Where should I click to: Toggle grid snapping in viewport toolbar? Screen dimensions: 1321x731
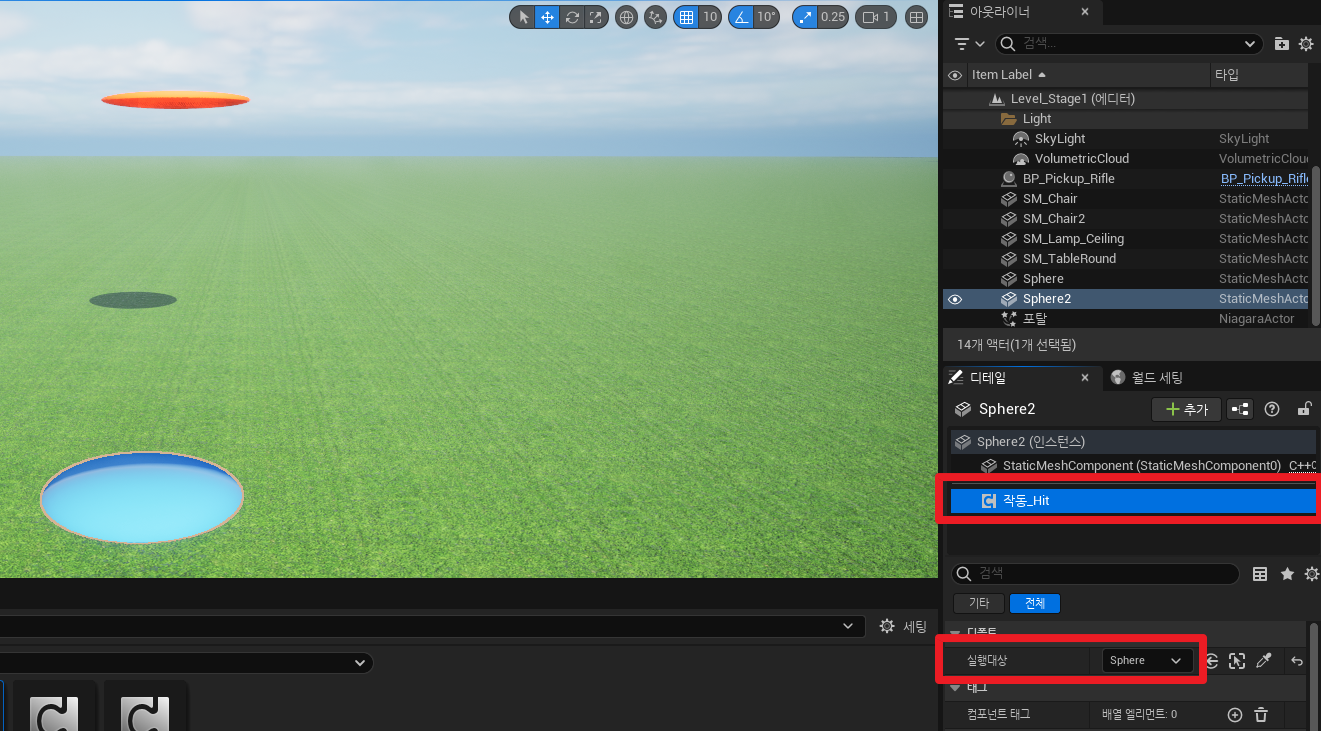(x=685, y=17)
